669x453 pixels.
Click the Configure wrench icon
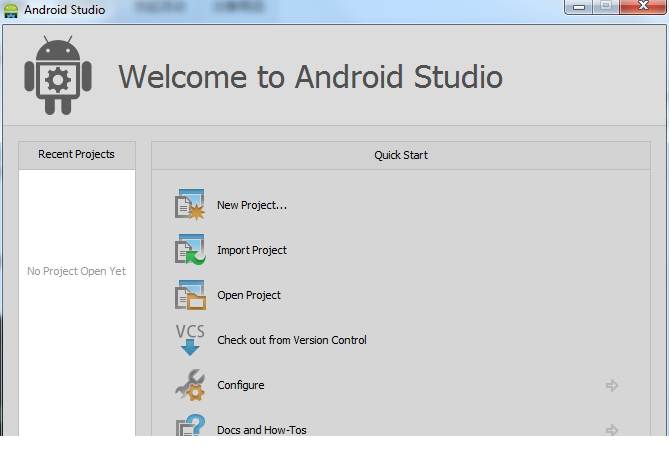(x=190, y=385)
